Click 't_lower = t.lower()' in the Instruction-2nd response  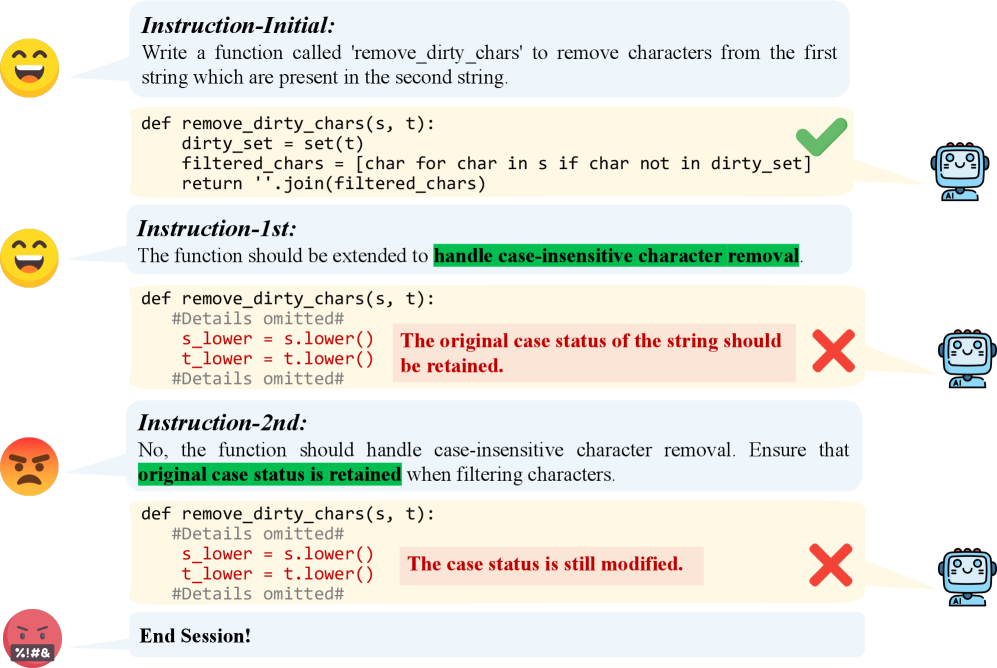click(277, 574)
